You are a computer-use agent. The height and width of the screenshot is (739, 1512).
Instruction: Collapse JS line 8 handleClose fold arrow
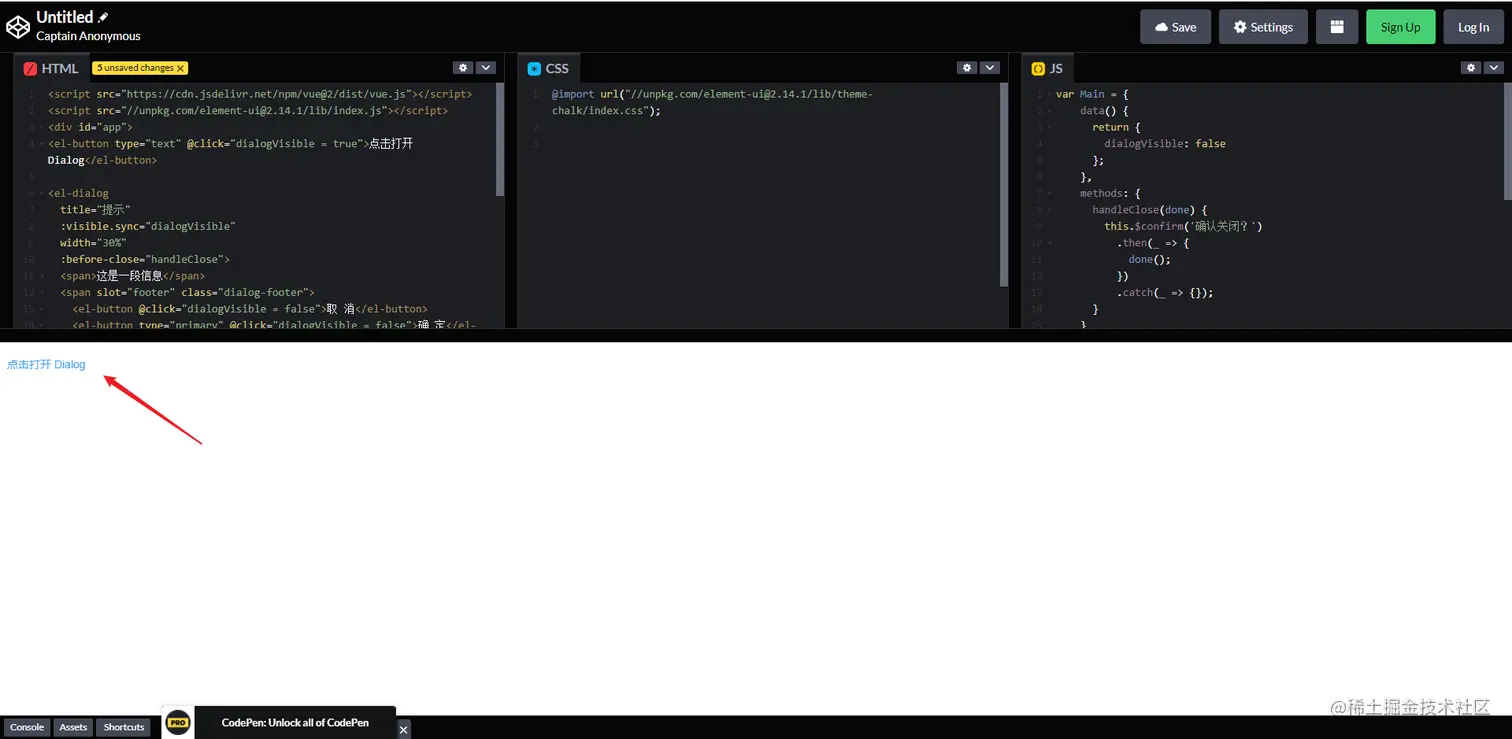1049,210
